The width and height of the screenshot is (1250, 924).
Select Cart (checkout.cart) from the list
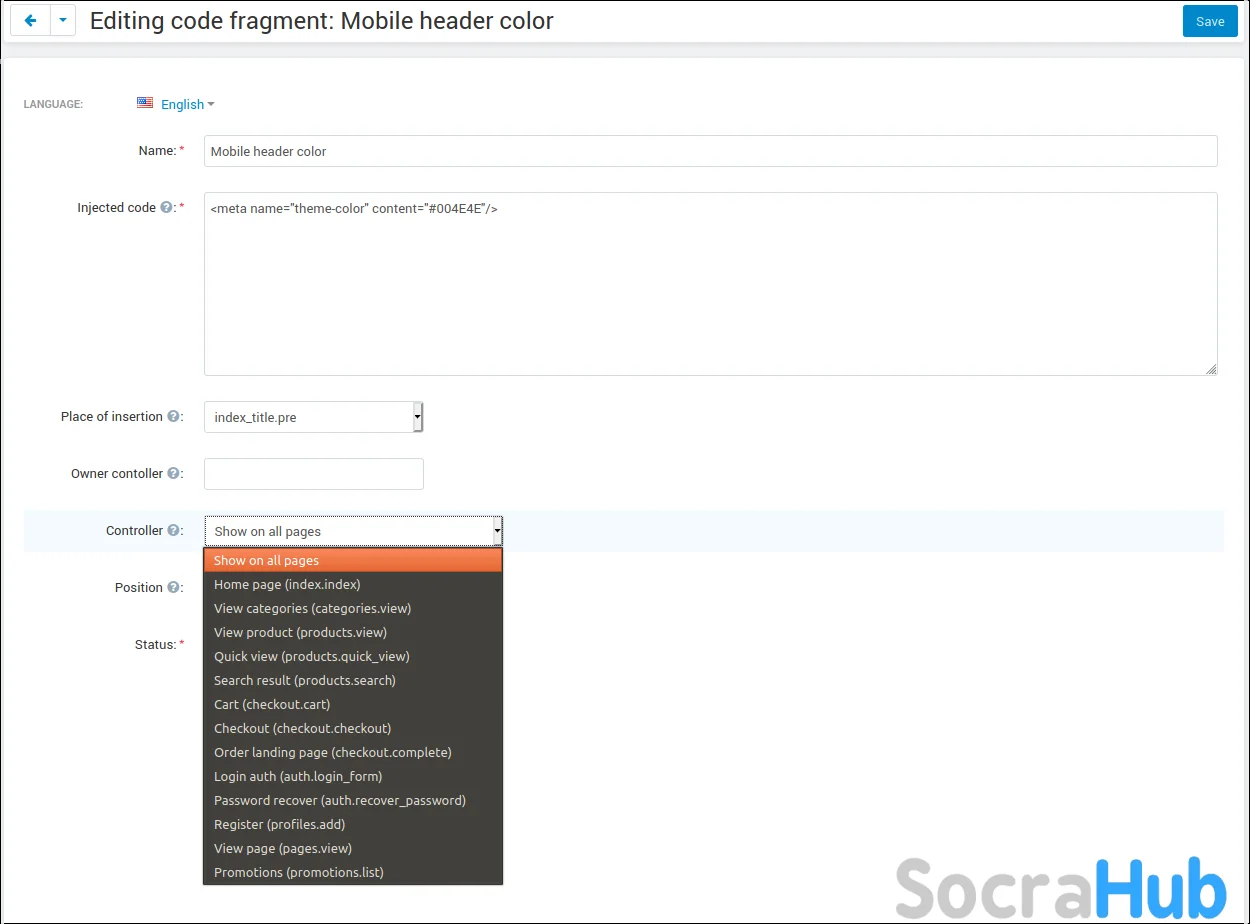click(272, 704)
